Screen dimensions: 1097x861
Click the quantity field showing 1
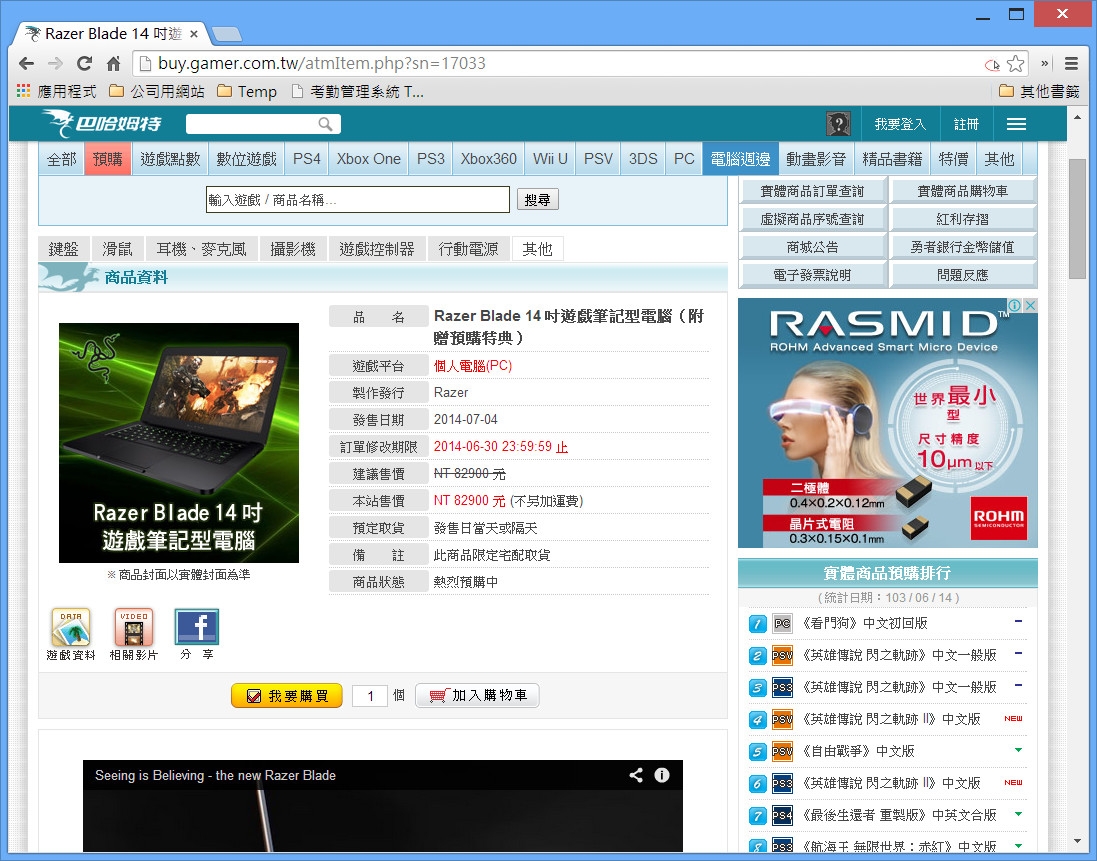(x=370, y=695)
